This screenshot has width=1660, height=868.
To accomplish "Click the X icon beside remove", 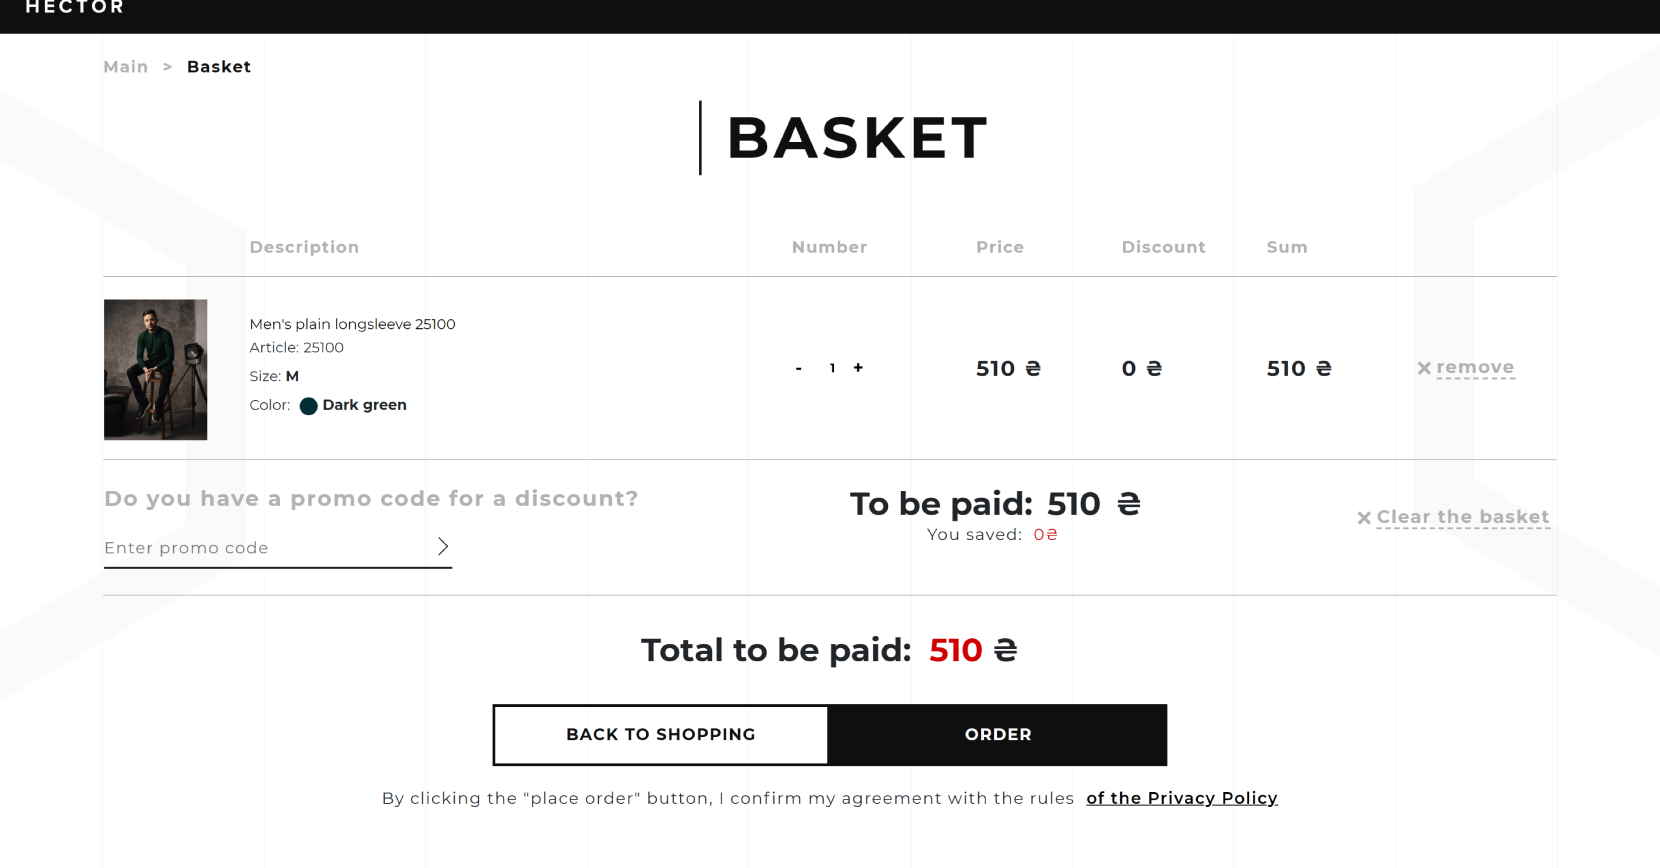I will pyautogui.click(x=1424, y=368).
